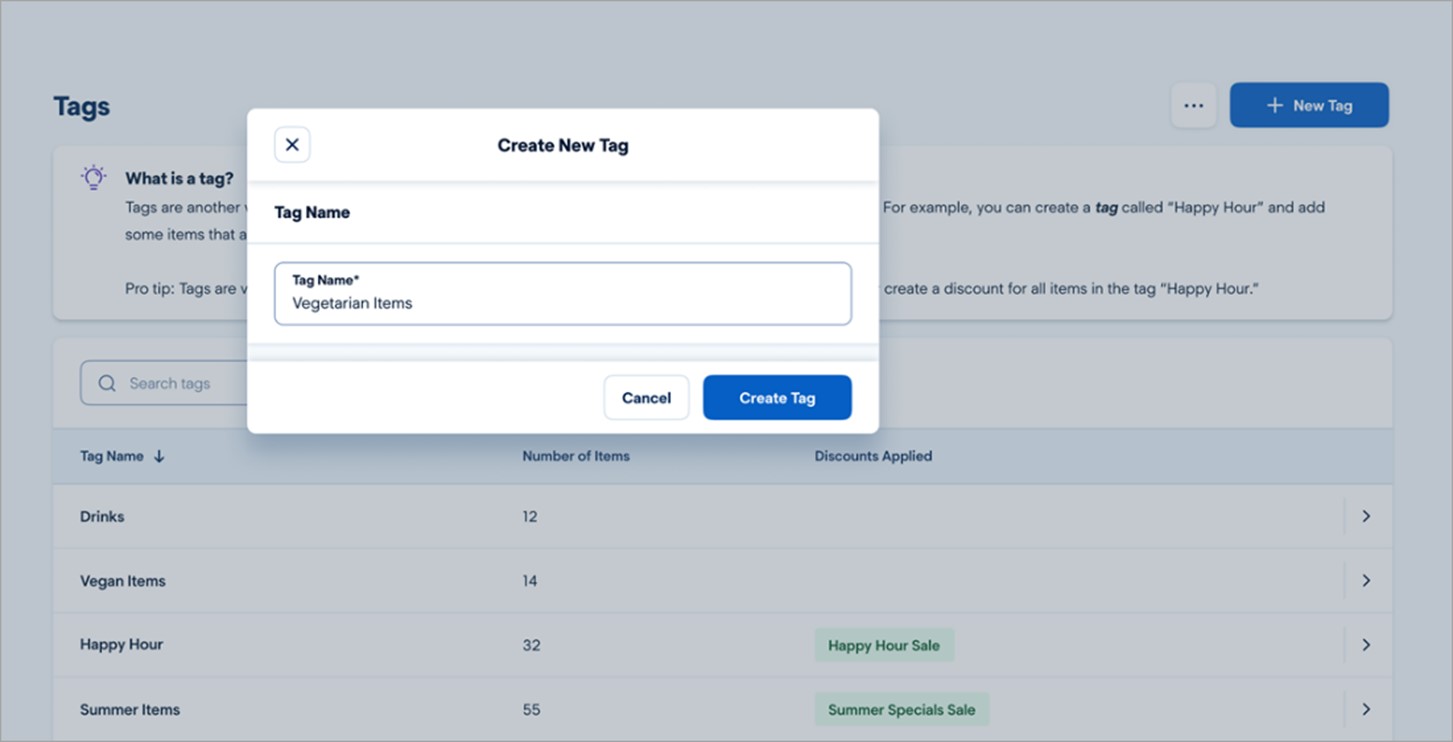This screenshot has width=1453, height=742.
Task: Click the New Tag button
Action: (1309, 105)
